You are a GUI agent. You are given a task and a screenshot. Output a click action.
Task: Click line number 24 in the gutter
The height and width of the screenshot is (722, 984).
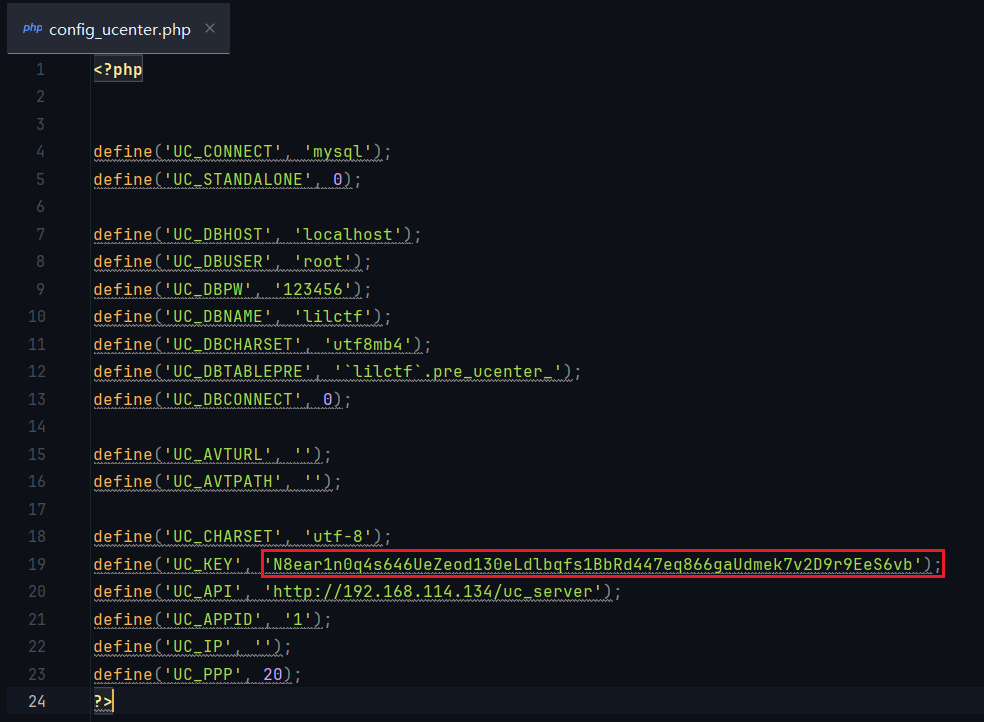[37, 701]
